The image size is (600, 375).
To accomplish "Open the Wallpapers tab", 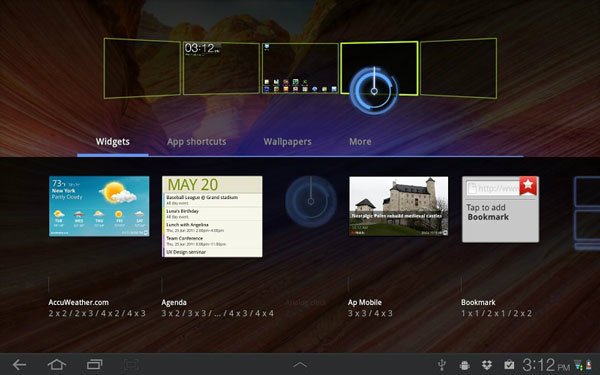I will (287, 142).
